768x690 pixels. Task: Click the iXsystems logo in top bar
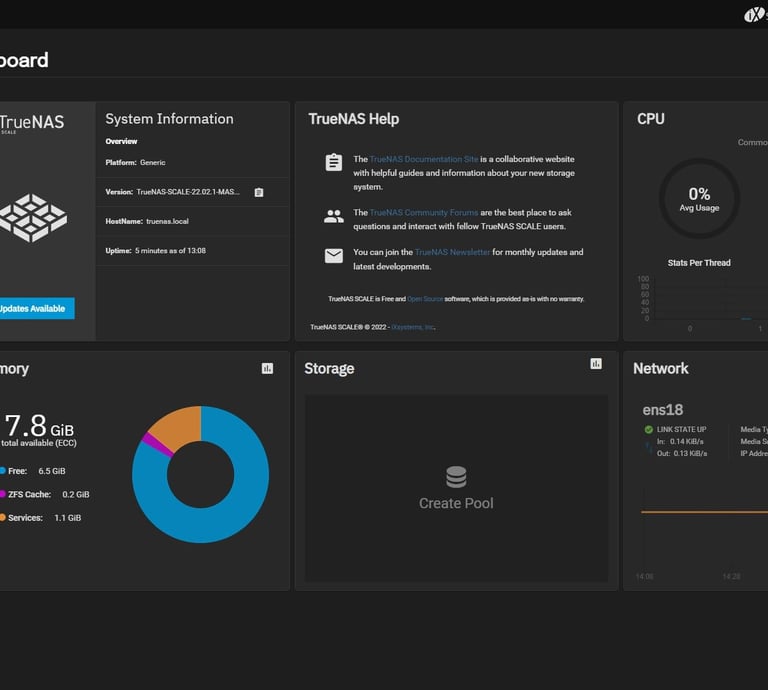coord(755,15)
